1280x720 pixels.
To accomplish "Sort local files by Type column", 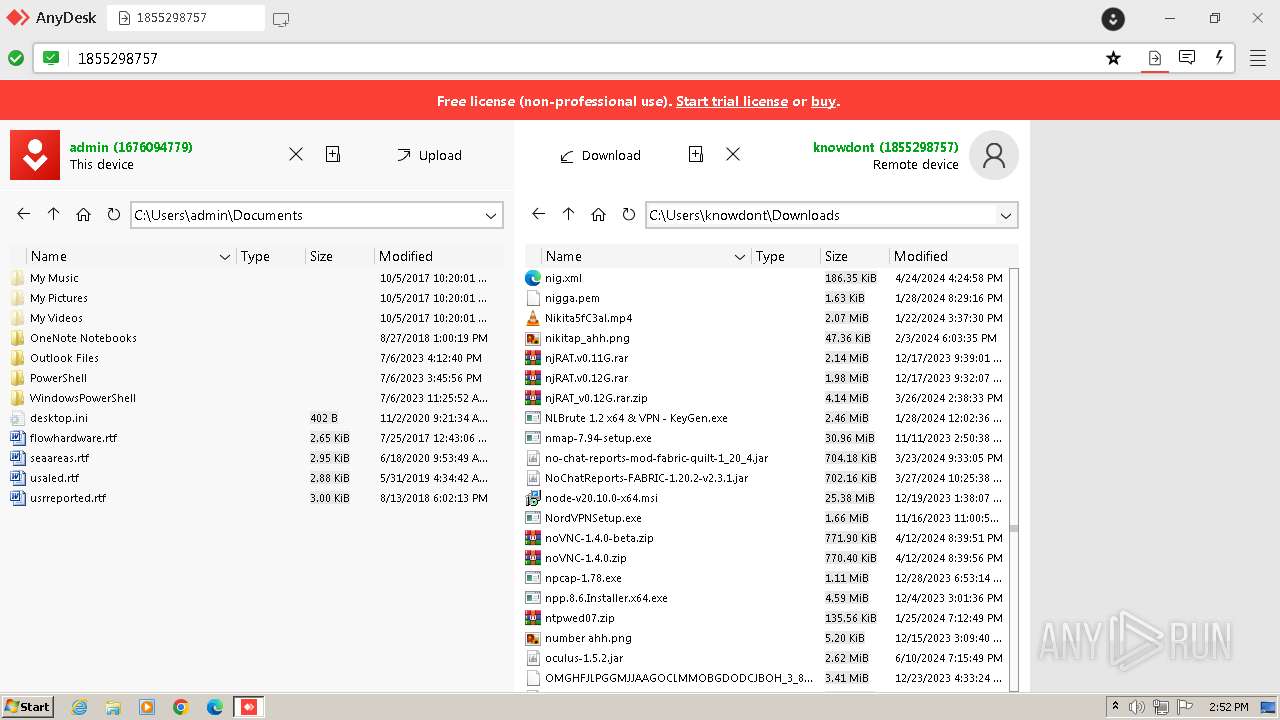I will click(x=255, y=256).
